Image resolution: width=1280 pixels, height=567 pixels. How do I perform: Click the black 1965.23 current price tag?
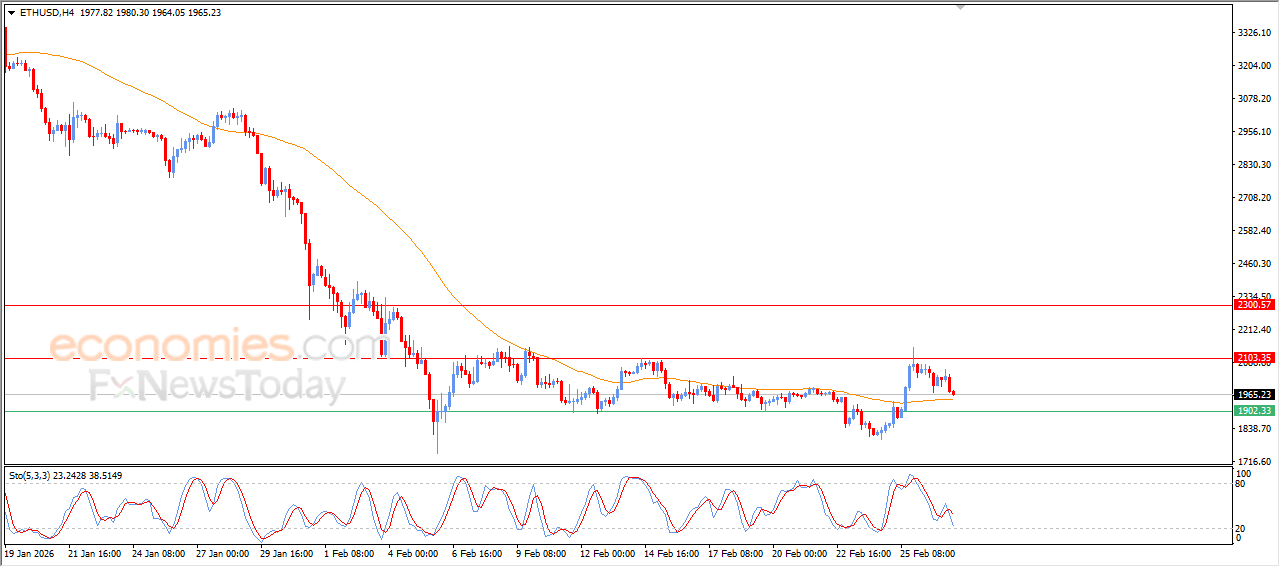(x=1253, y=395)
